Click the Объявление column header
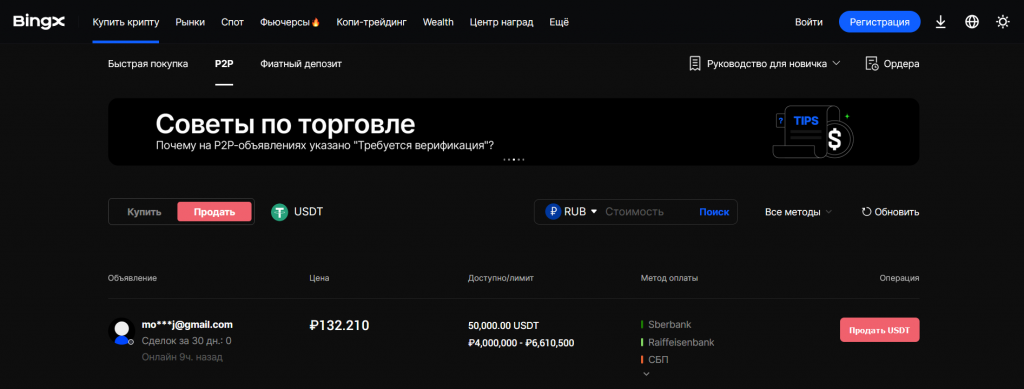1024x389 pixels. [x=133, y=278]
